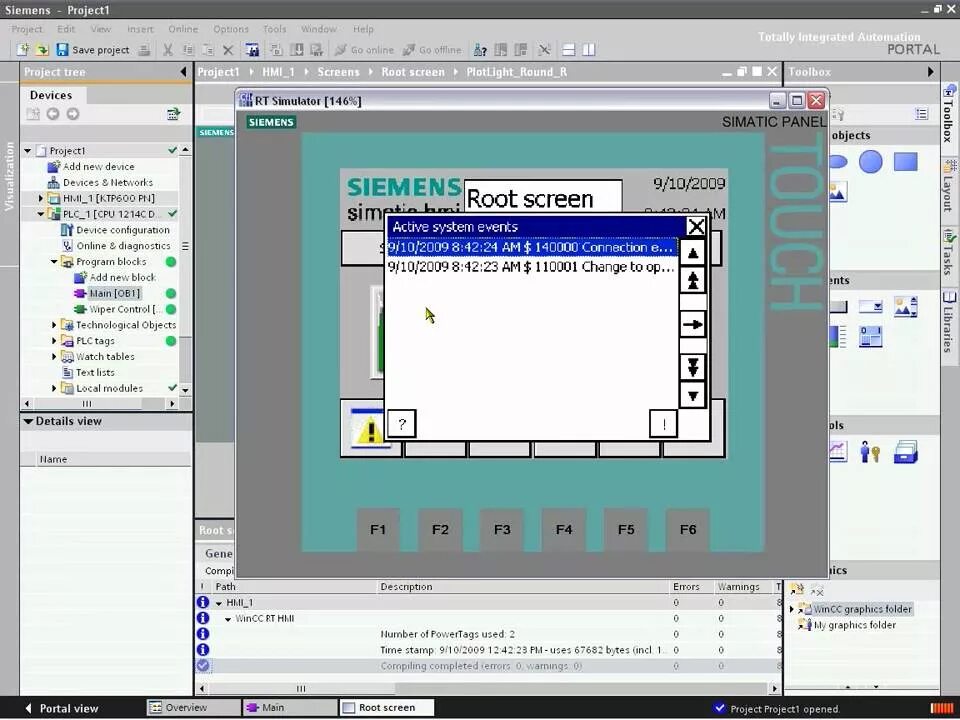
Task: Click the Accessible devices icon
Action: pos(481,50)
